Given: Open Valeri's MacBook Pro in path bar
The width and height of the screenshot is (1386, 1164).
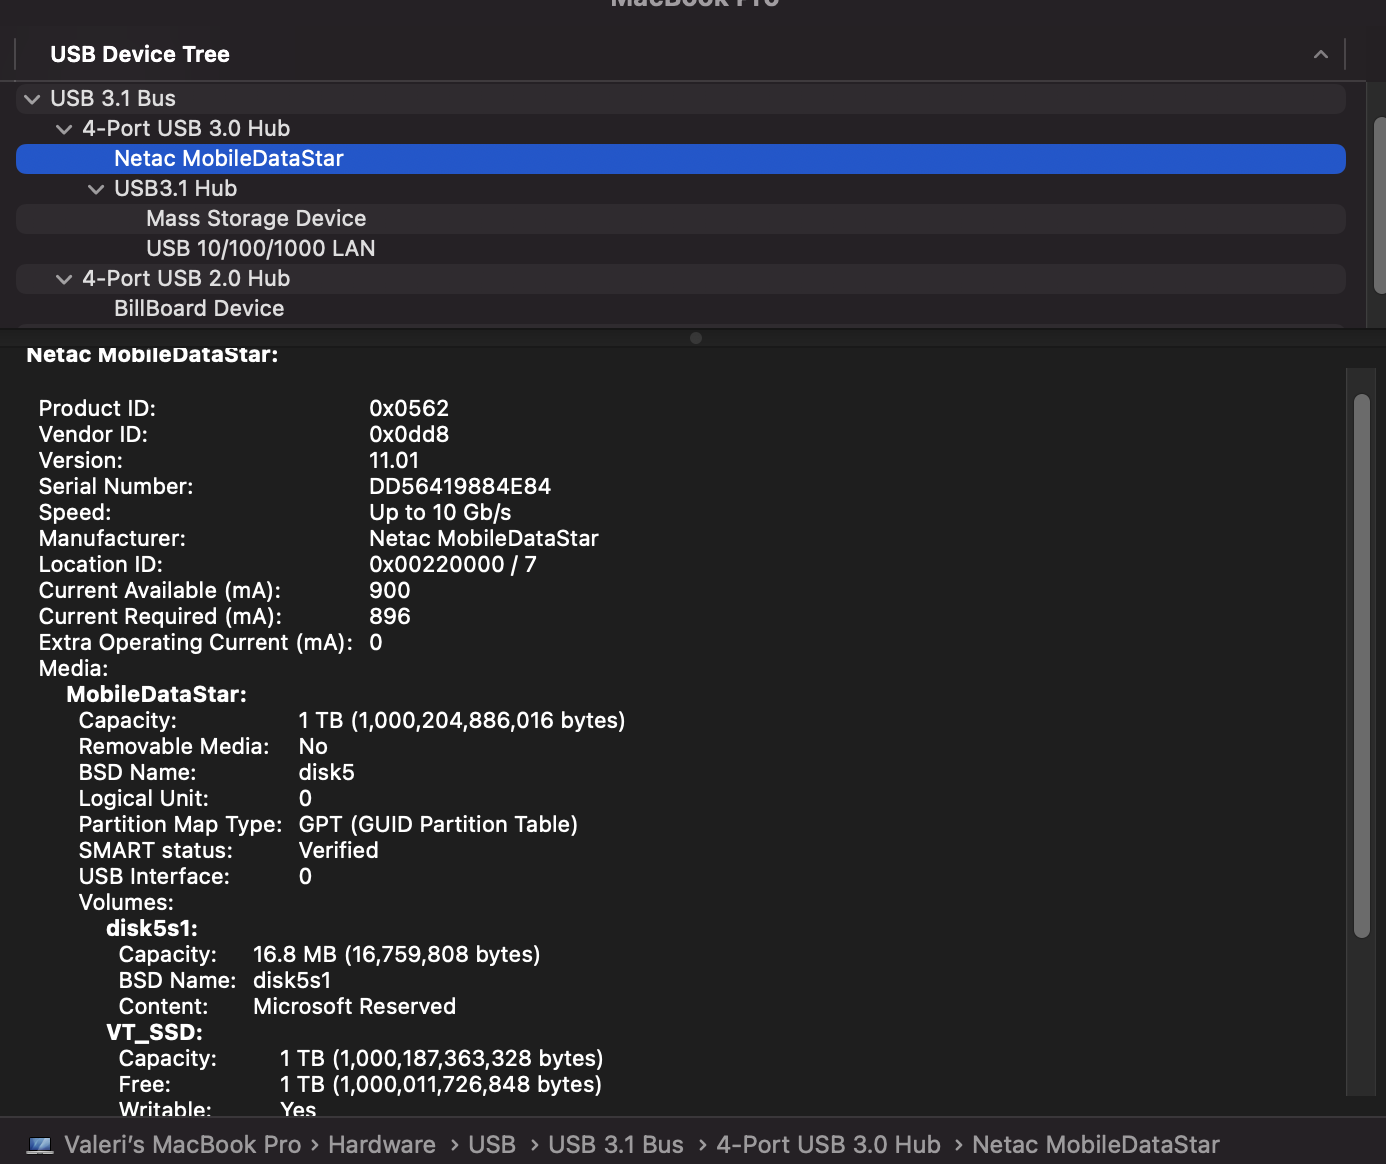Looking at the screenshot, I should [183, 1145].
